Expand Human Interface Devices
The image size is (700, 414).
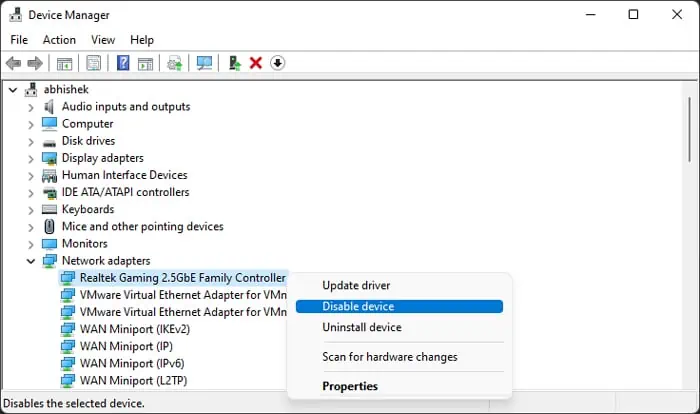coord(30,176)
